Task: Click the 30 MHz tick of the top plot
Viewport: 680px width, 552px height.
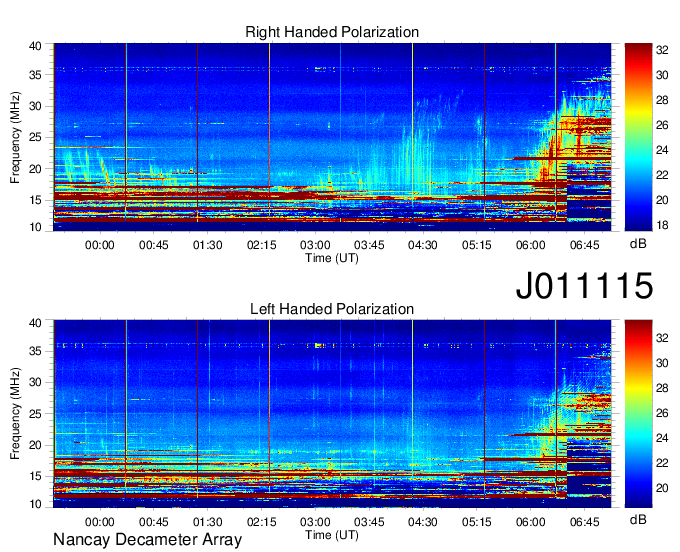Action: pos(35,106)
